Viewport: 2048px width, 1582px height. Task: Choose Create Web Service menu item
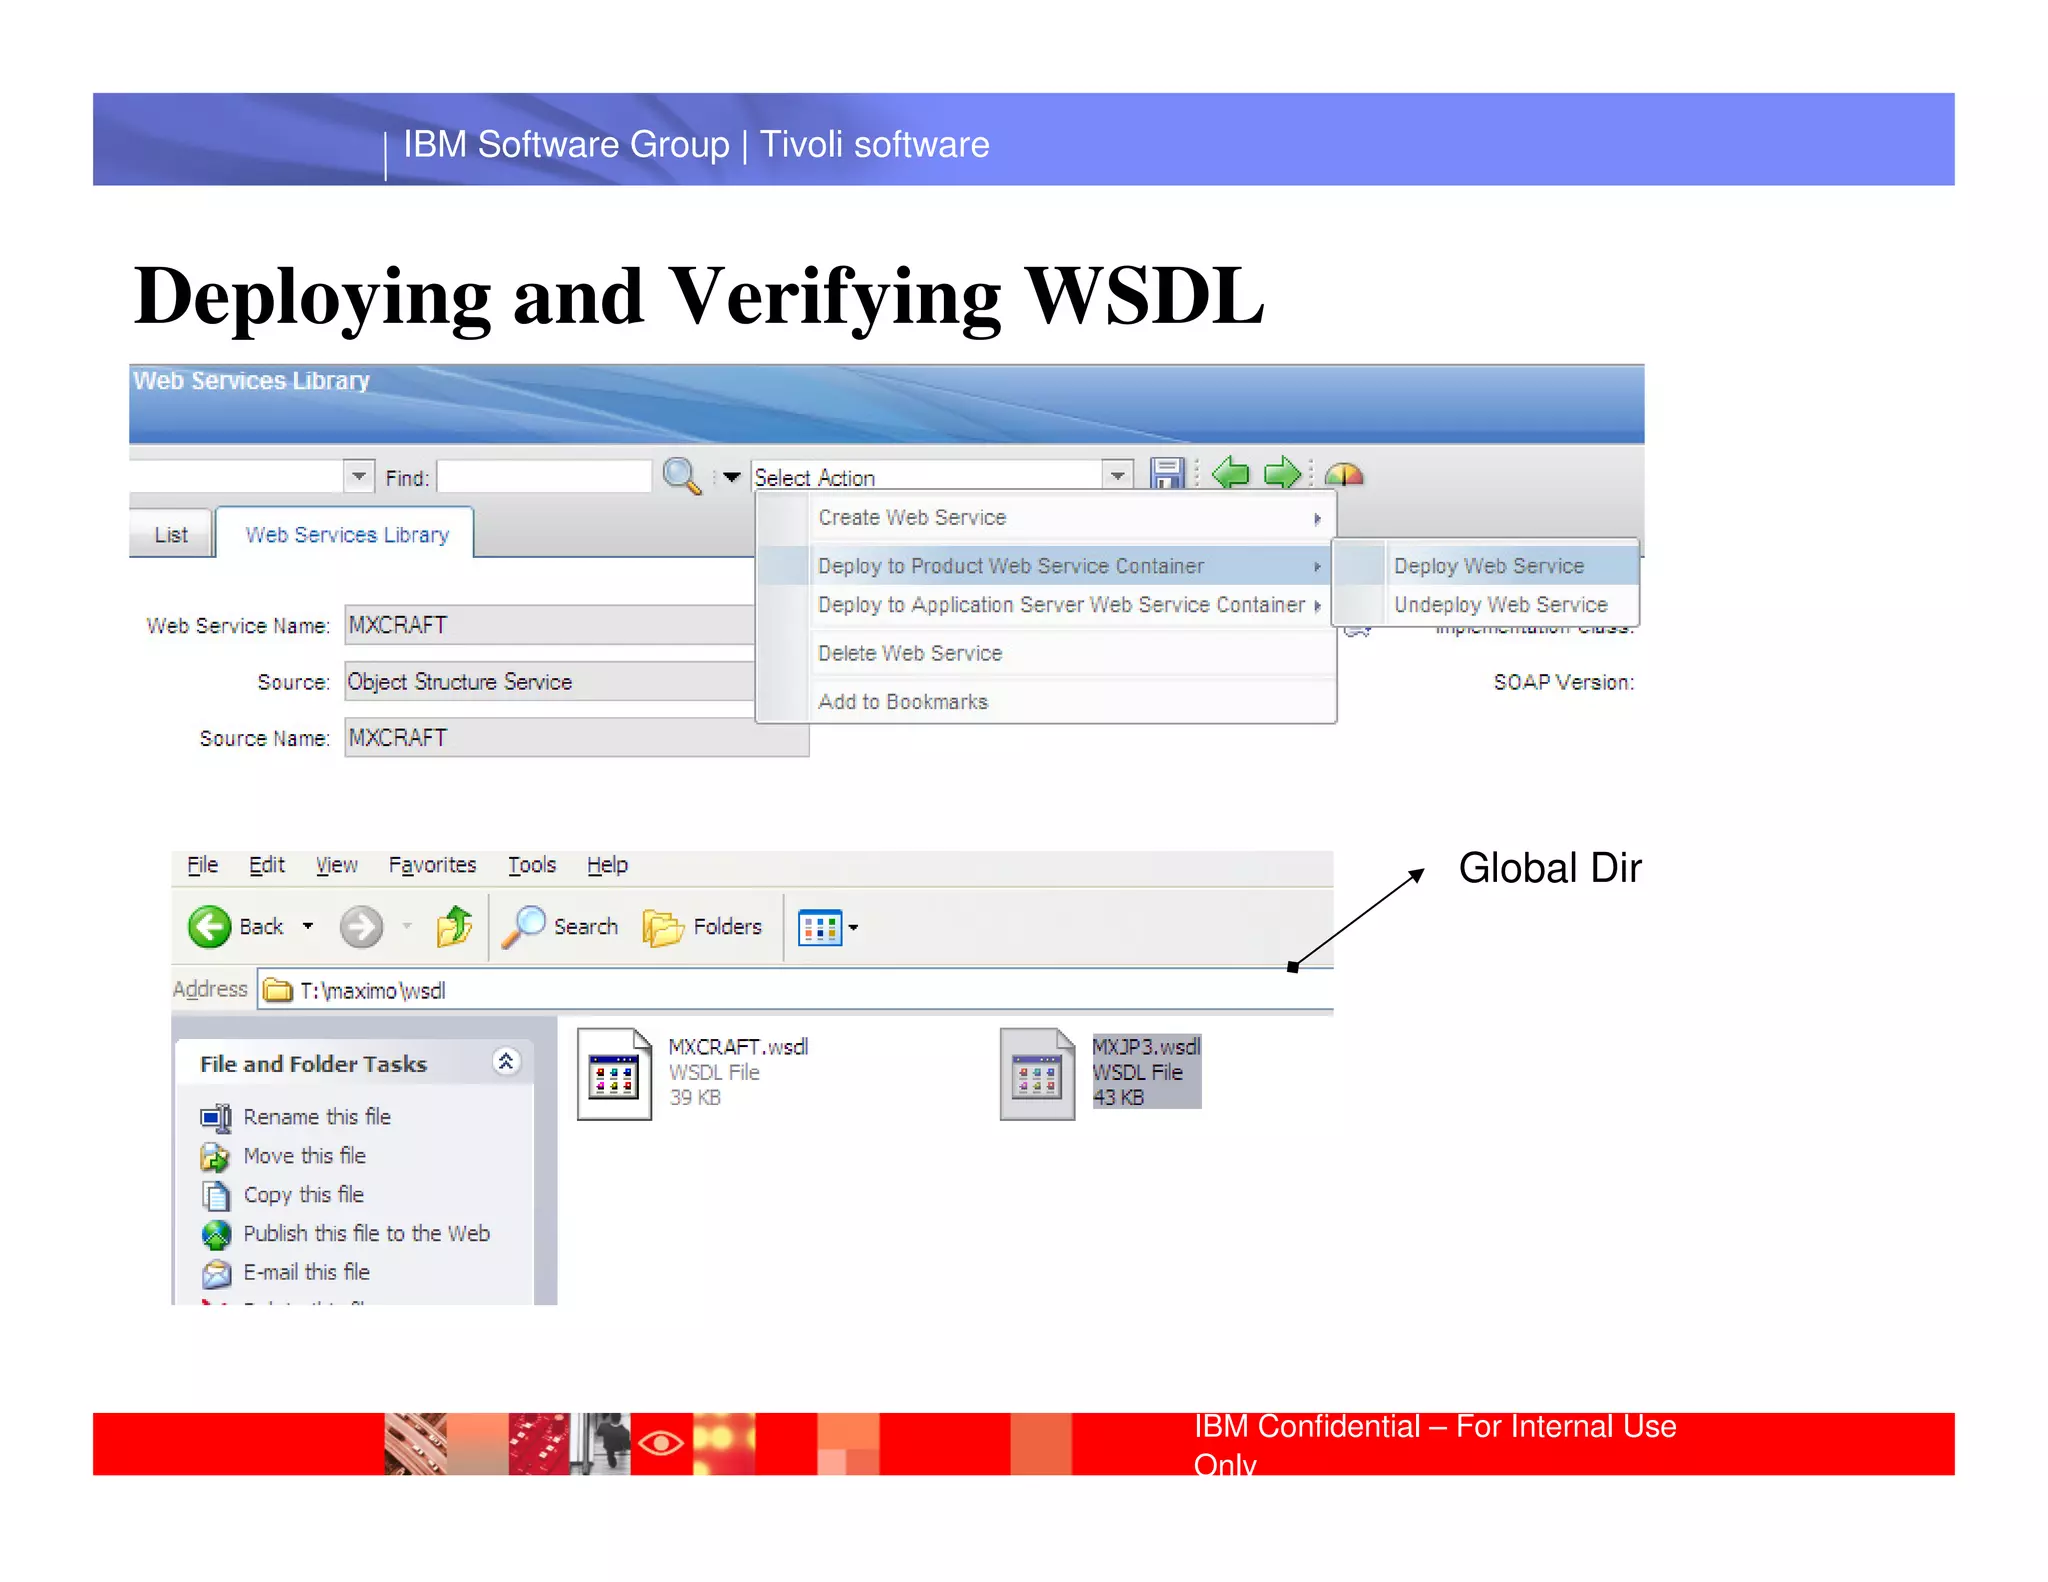pos(1046,518)
